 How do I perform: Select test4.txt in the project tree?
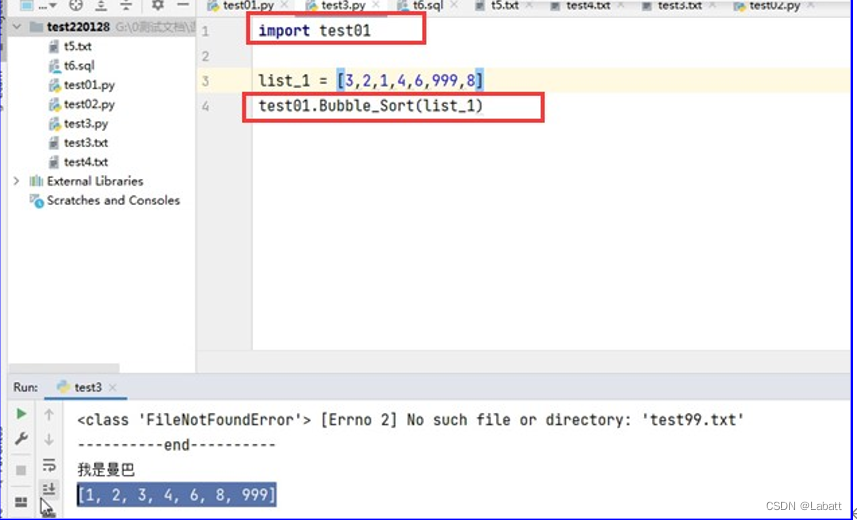(x=86, y=162)
